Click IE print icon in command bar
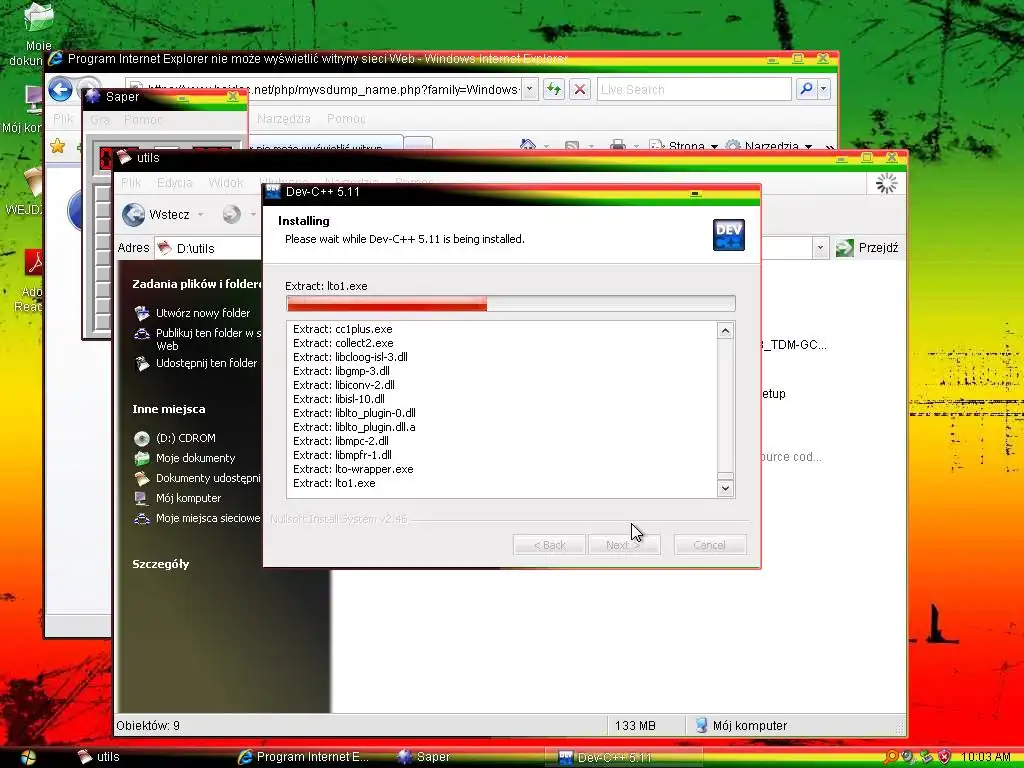Screen dimensions: 1024x768 [x=618, y=146]
